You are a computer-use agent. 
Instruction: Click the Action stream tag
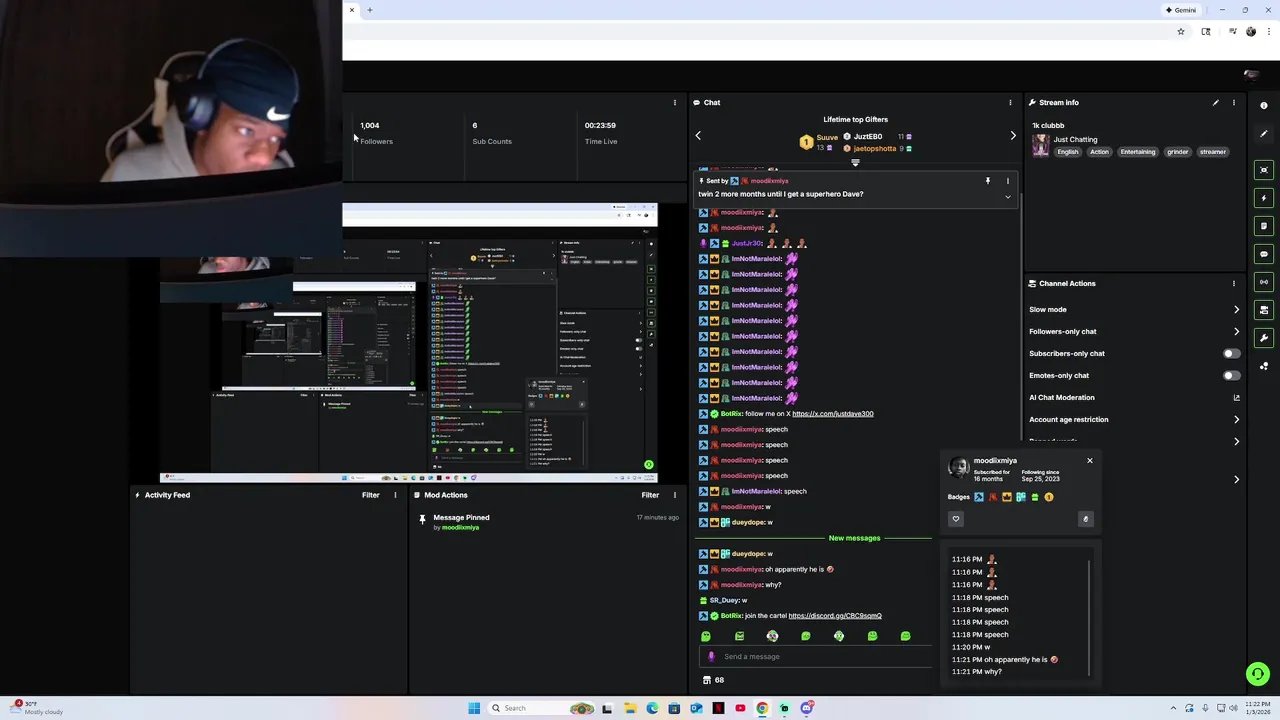click(x=1099, y=152)
